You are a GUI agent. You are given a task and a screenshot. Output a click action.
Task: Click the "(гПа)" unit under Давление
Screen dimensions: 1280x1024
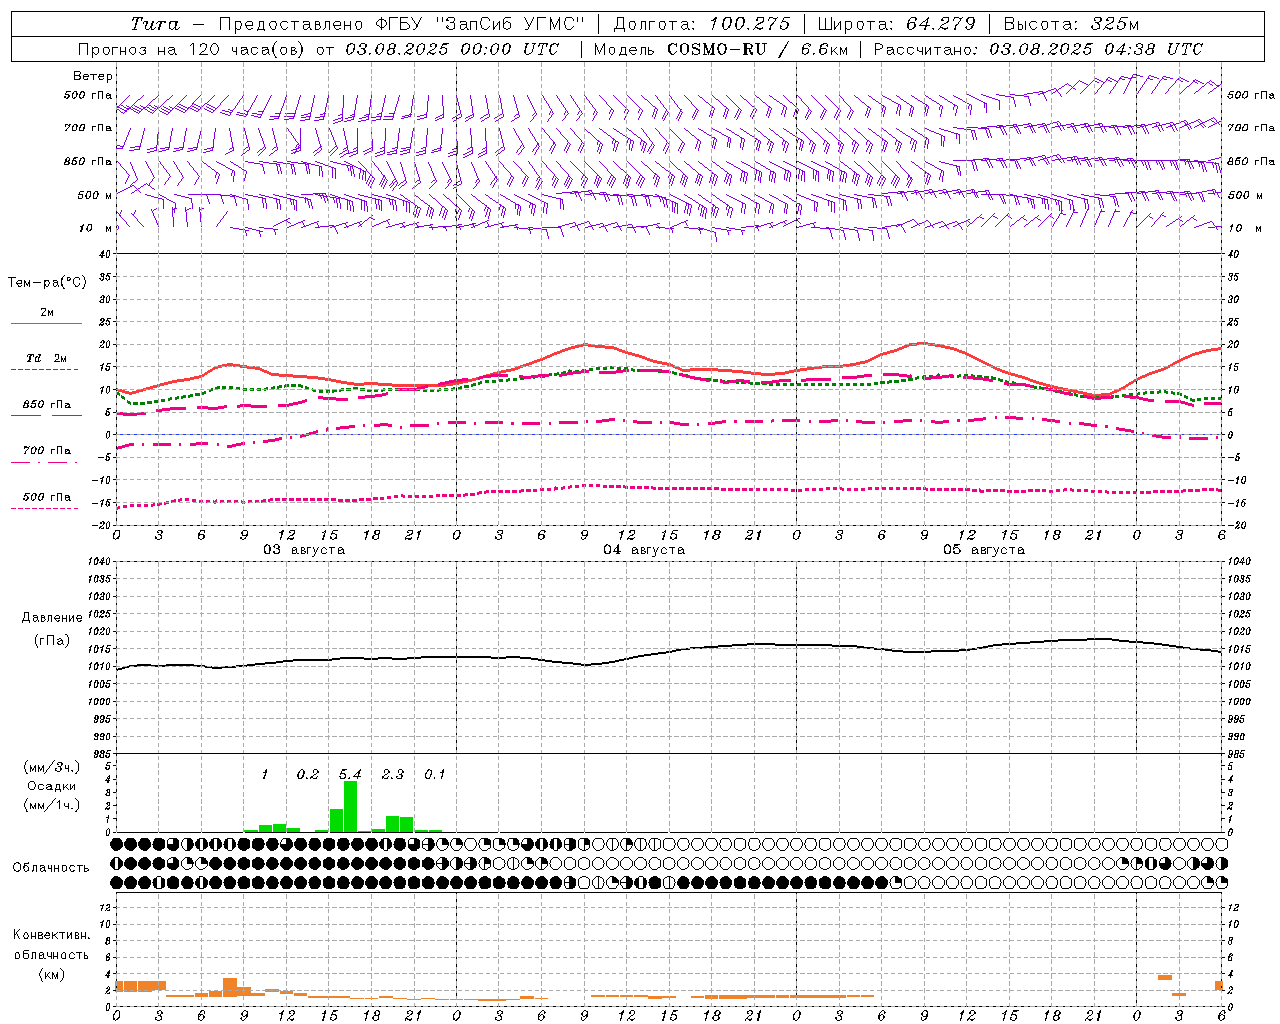52,640
